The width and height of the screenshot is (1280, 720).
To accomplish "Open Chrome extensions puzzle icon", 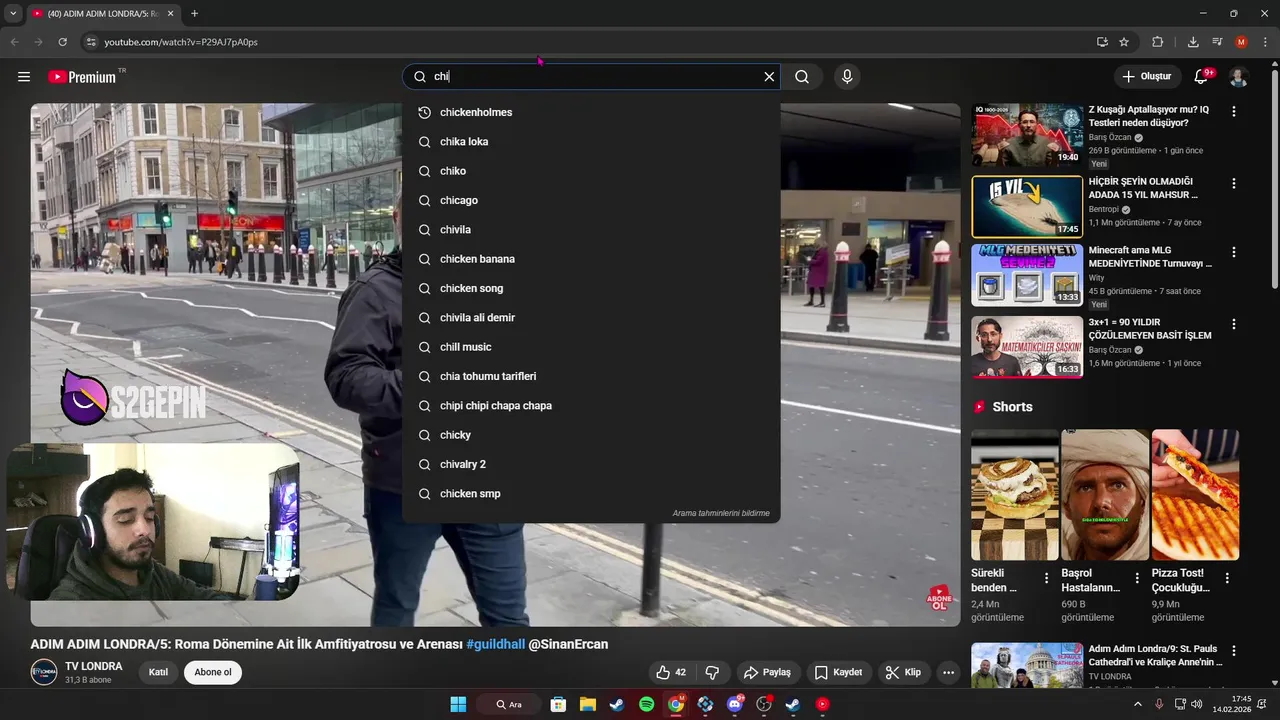I will [x=1158, y=42].
